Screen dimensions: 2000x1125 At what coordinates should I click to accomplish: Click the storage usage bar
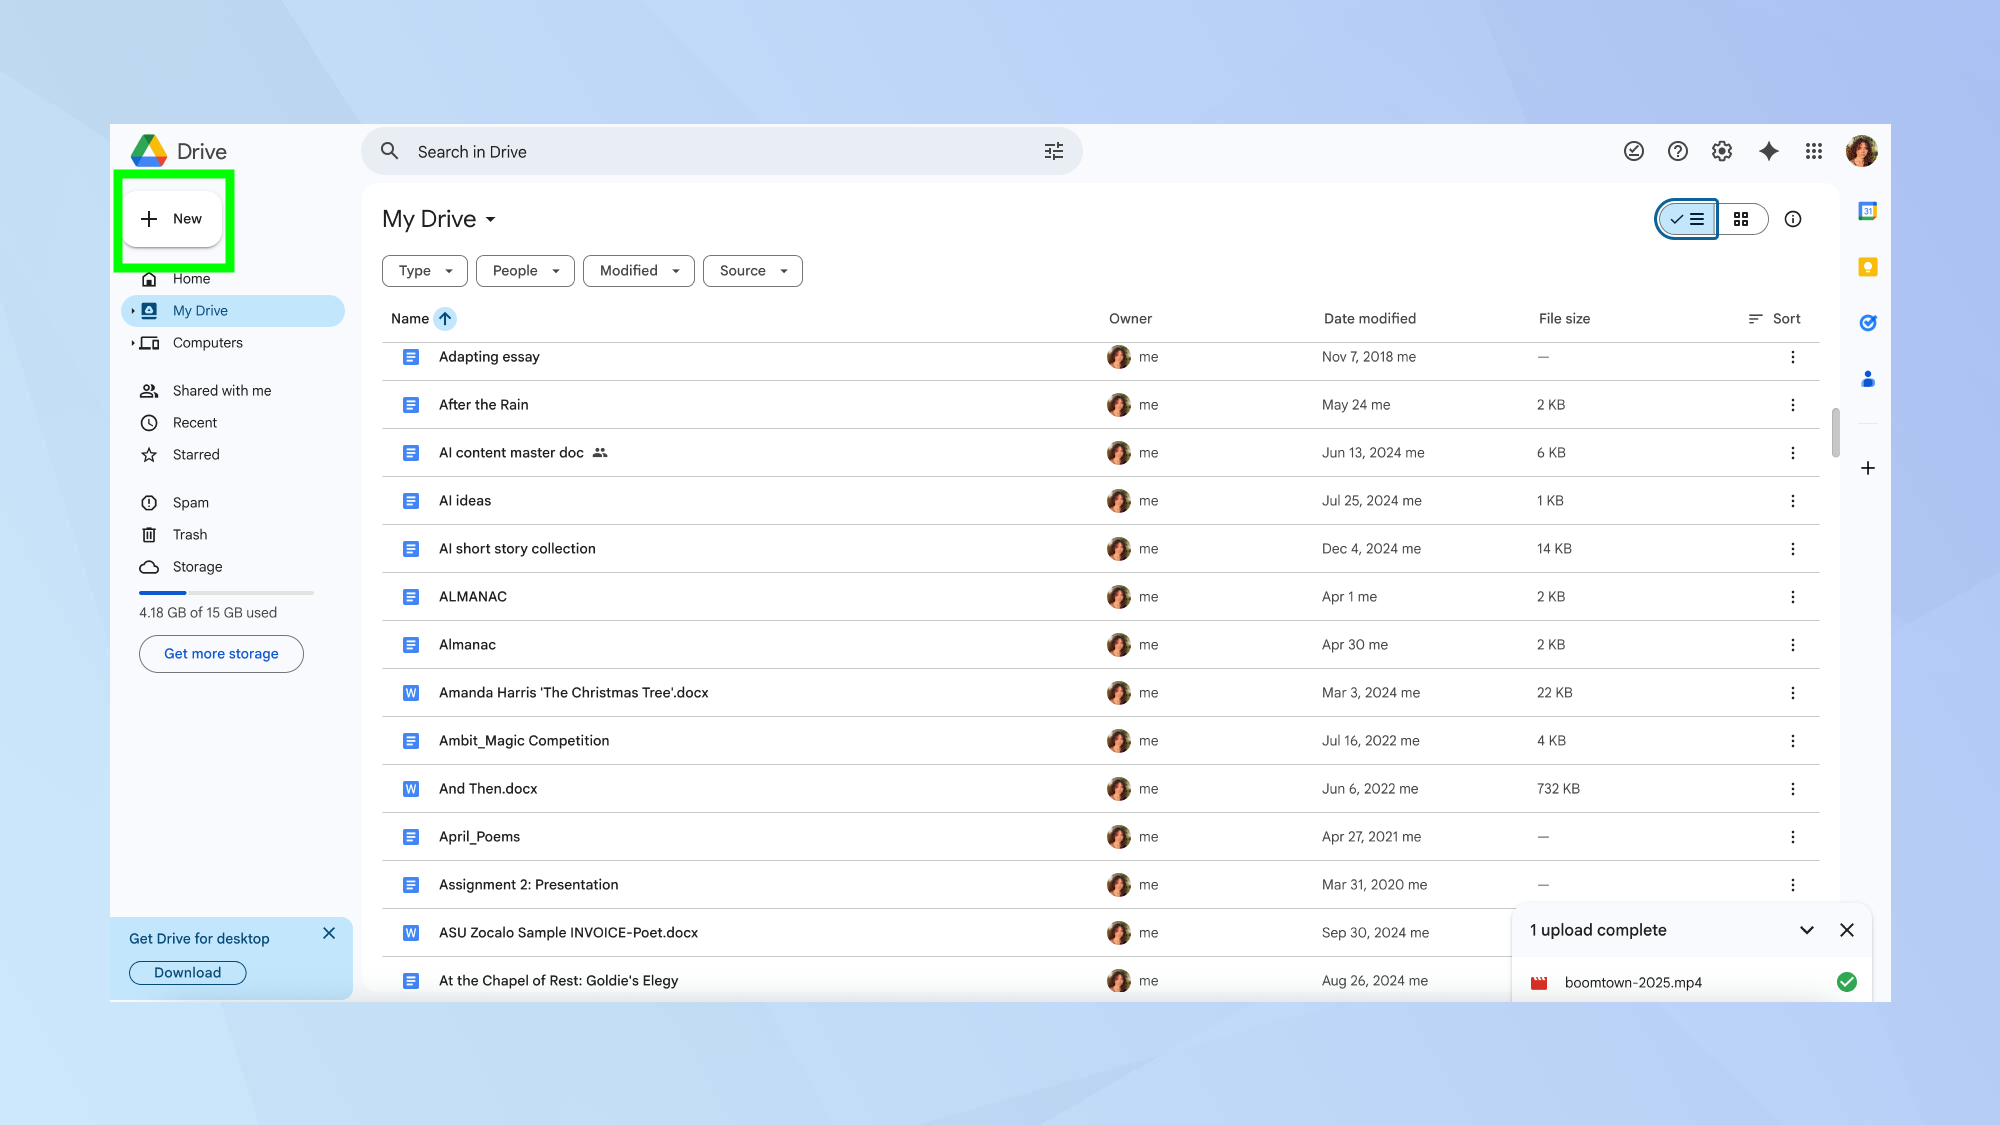click(225, 592)
